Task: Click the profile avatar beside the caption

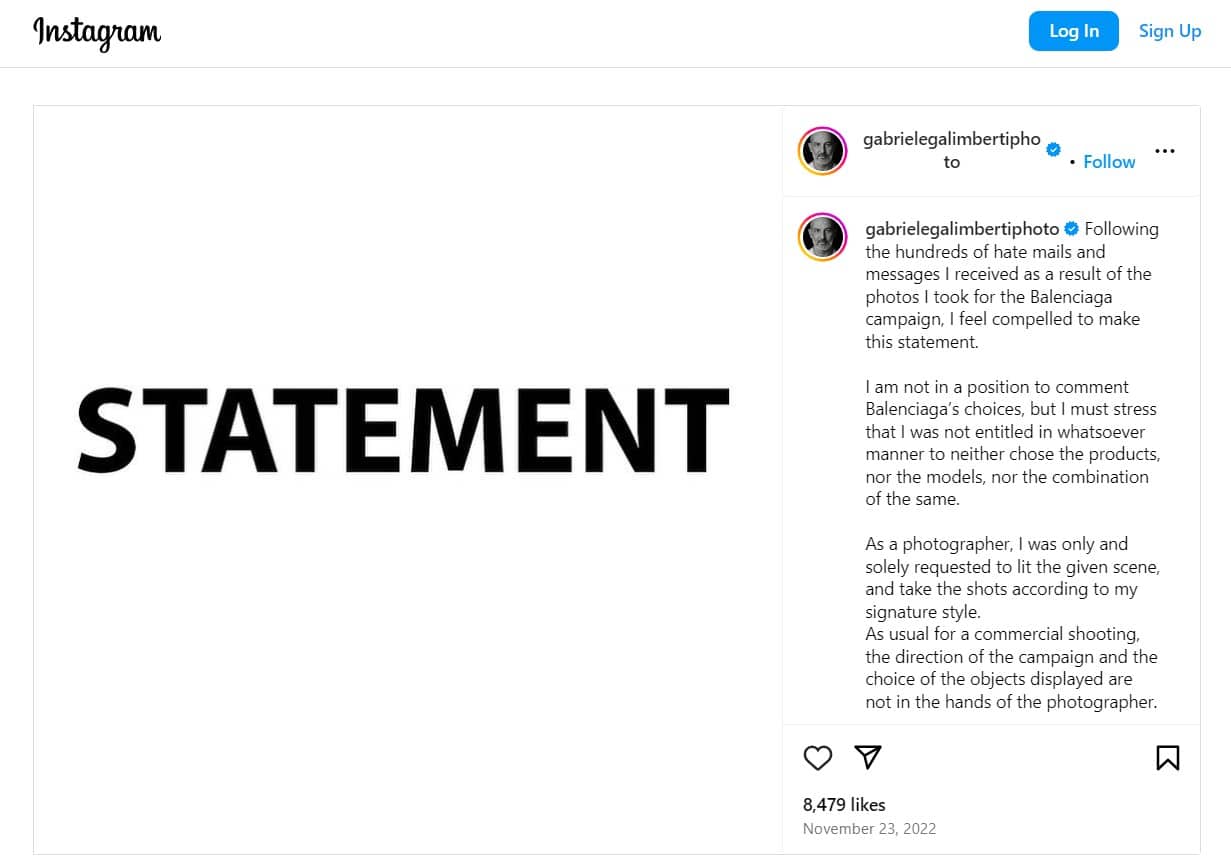Action: coord(823,237)
